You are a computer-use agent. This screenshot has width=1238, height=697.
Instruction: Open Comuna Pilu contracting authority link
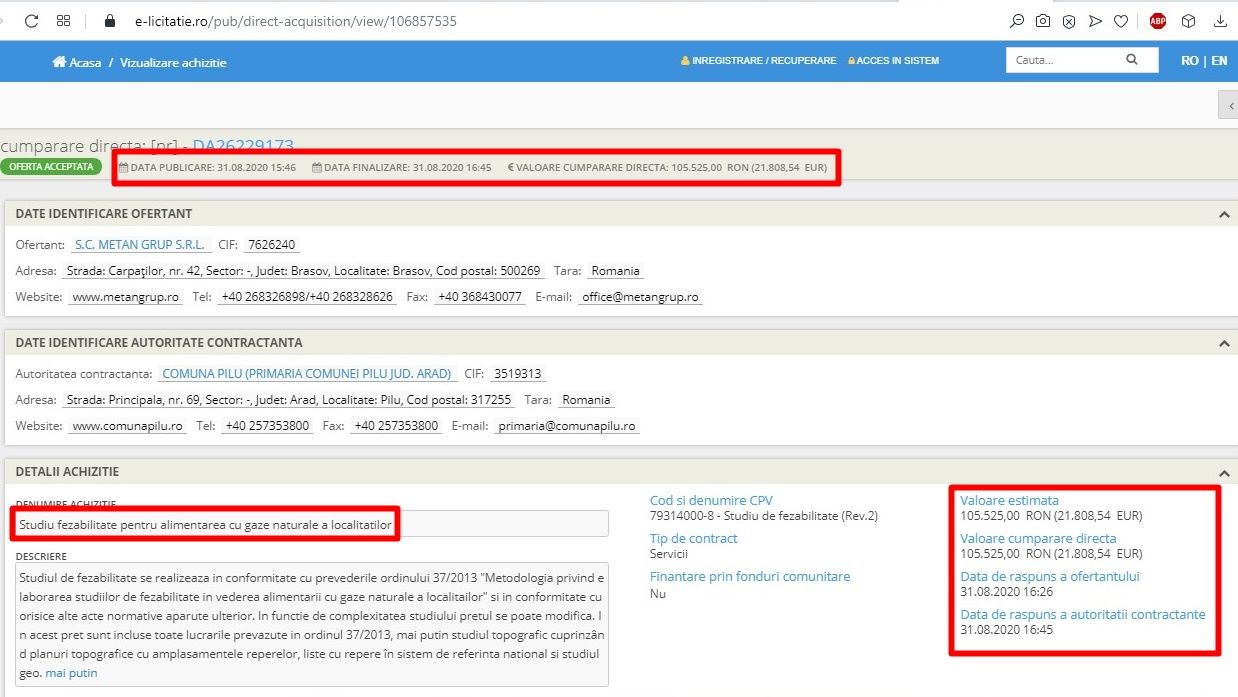307,374
